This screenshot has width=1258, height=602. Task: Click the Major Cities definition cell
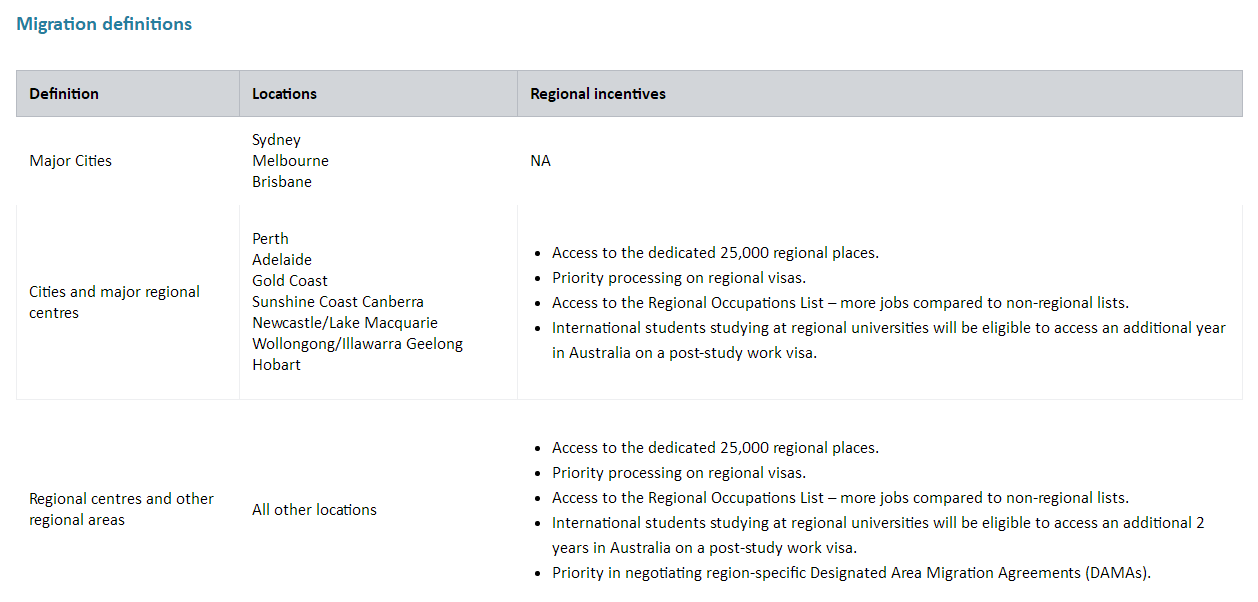click(x=70, y=161)
